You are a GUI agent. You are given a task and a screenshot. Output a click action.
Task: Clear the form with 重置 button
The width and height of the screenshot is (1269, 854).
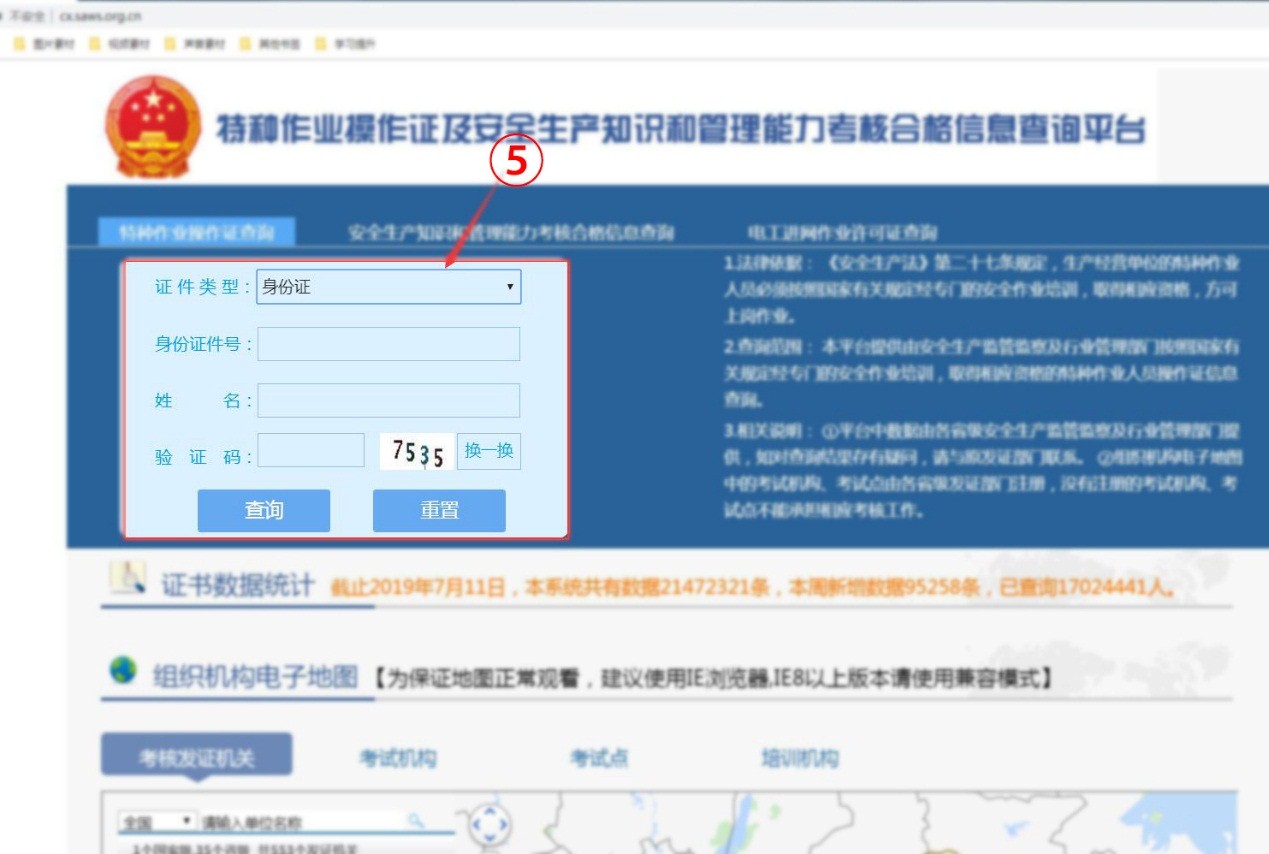439,510
